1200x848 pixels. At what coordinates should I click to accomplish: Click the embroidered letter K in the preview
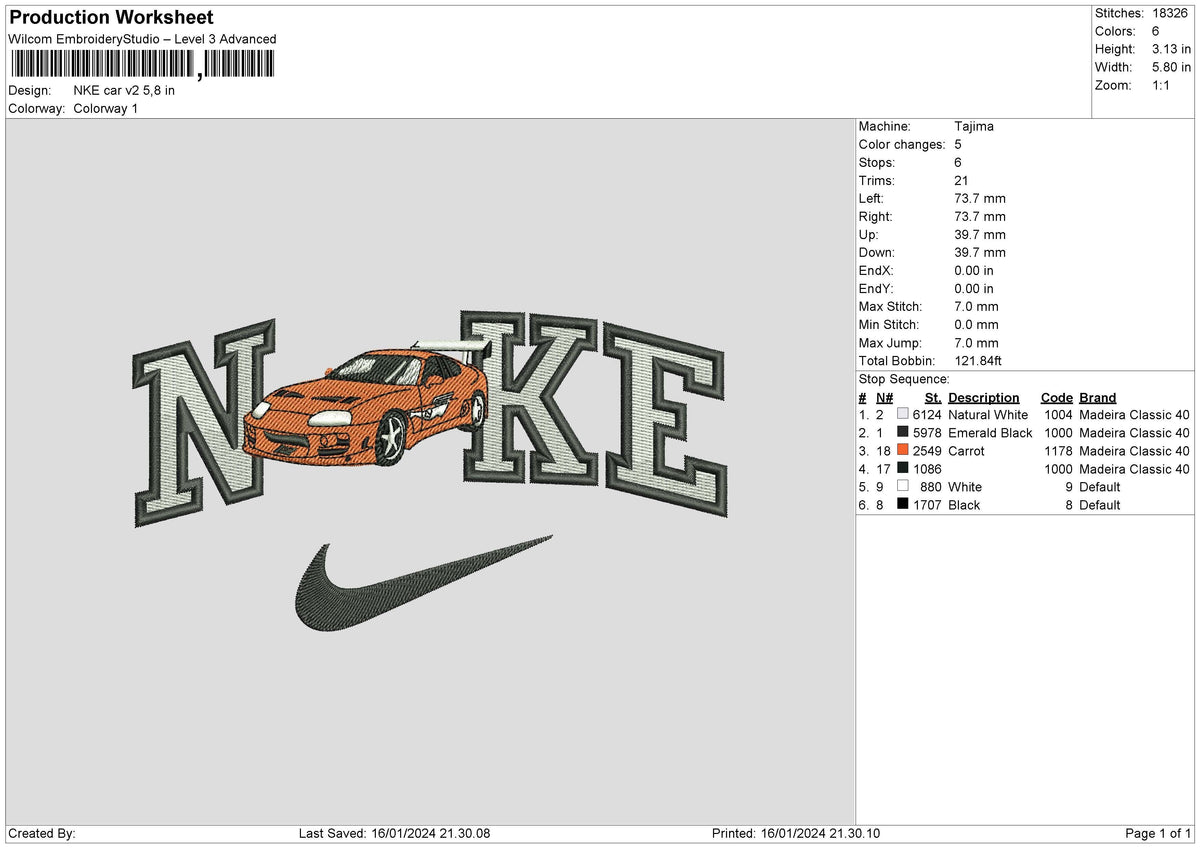(x=529, y=396)
